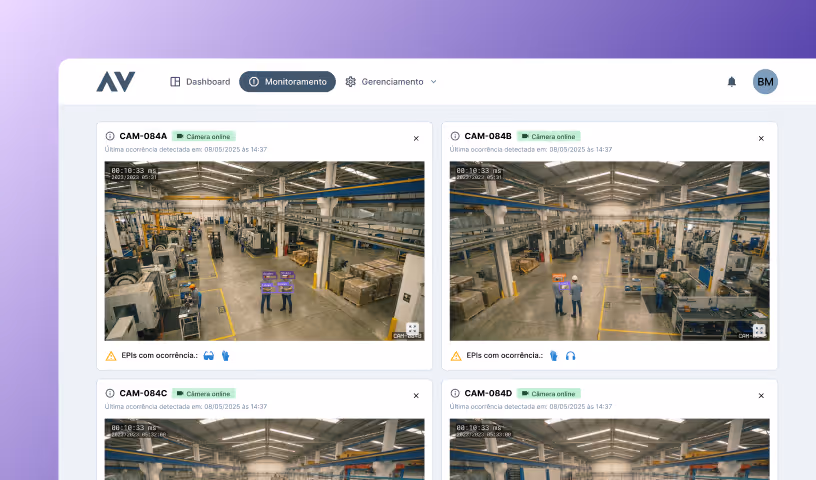Screen dimensions: 816x480
Task: Click 'EPIs com ocorrência' label on CAM-084B
Action: click(504, 355)
